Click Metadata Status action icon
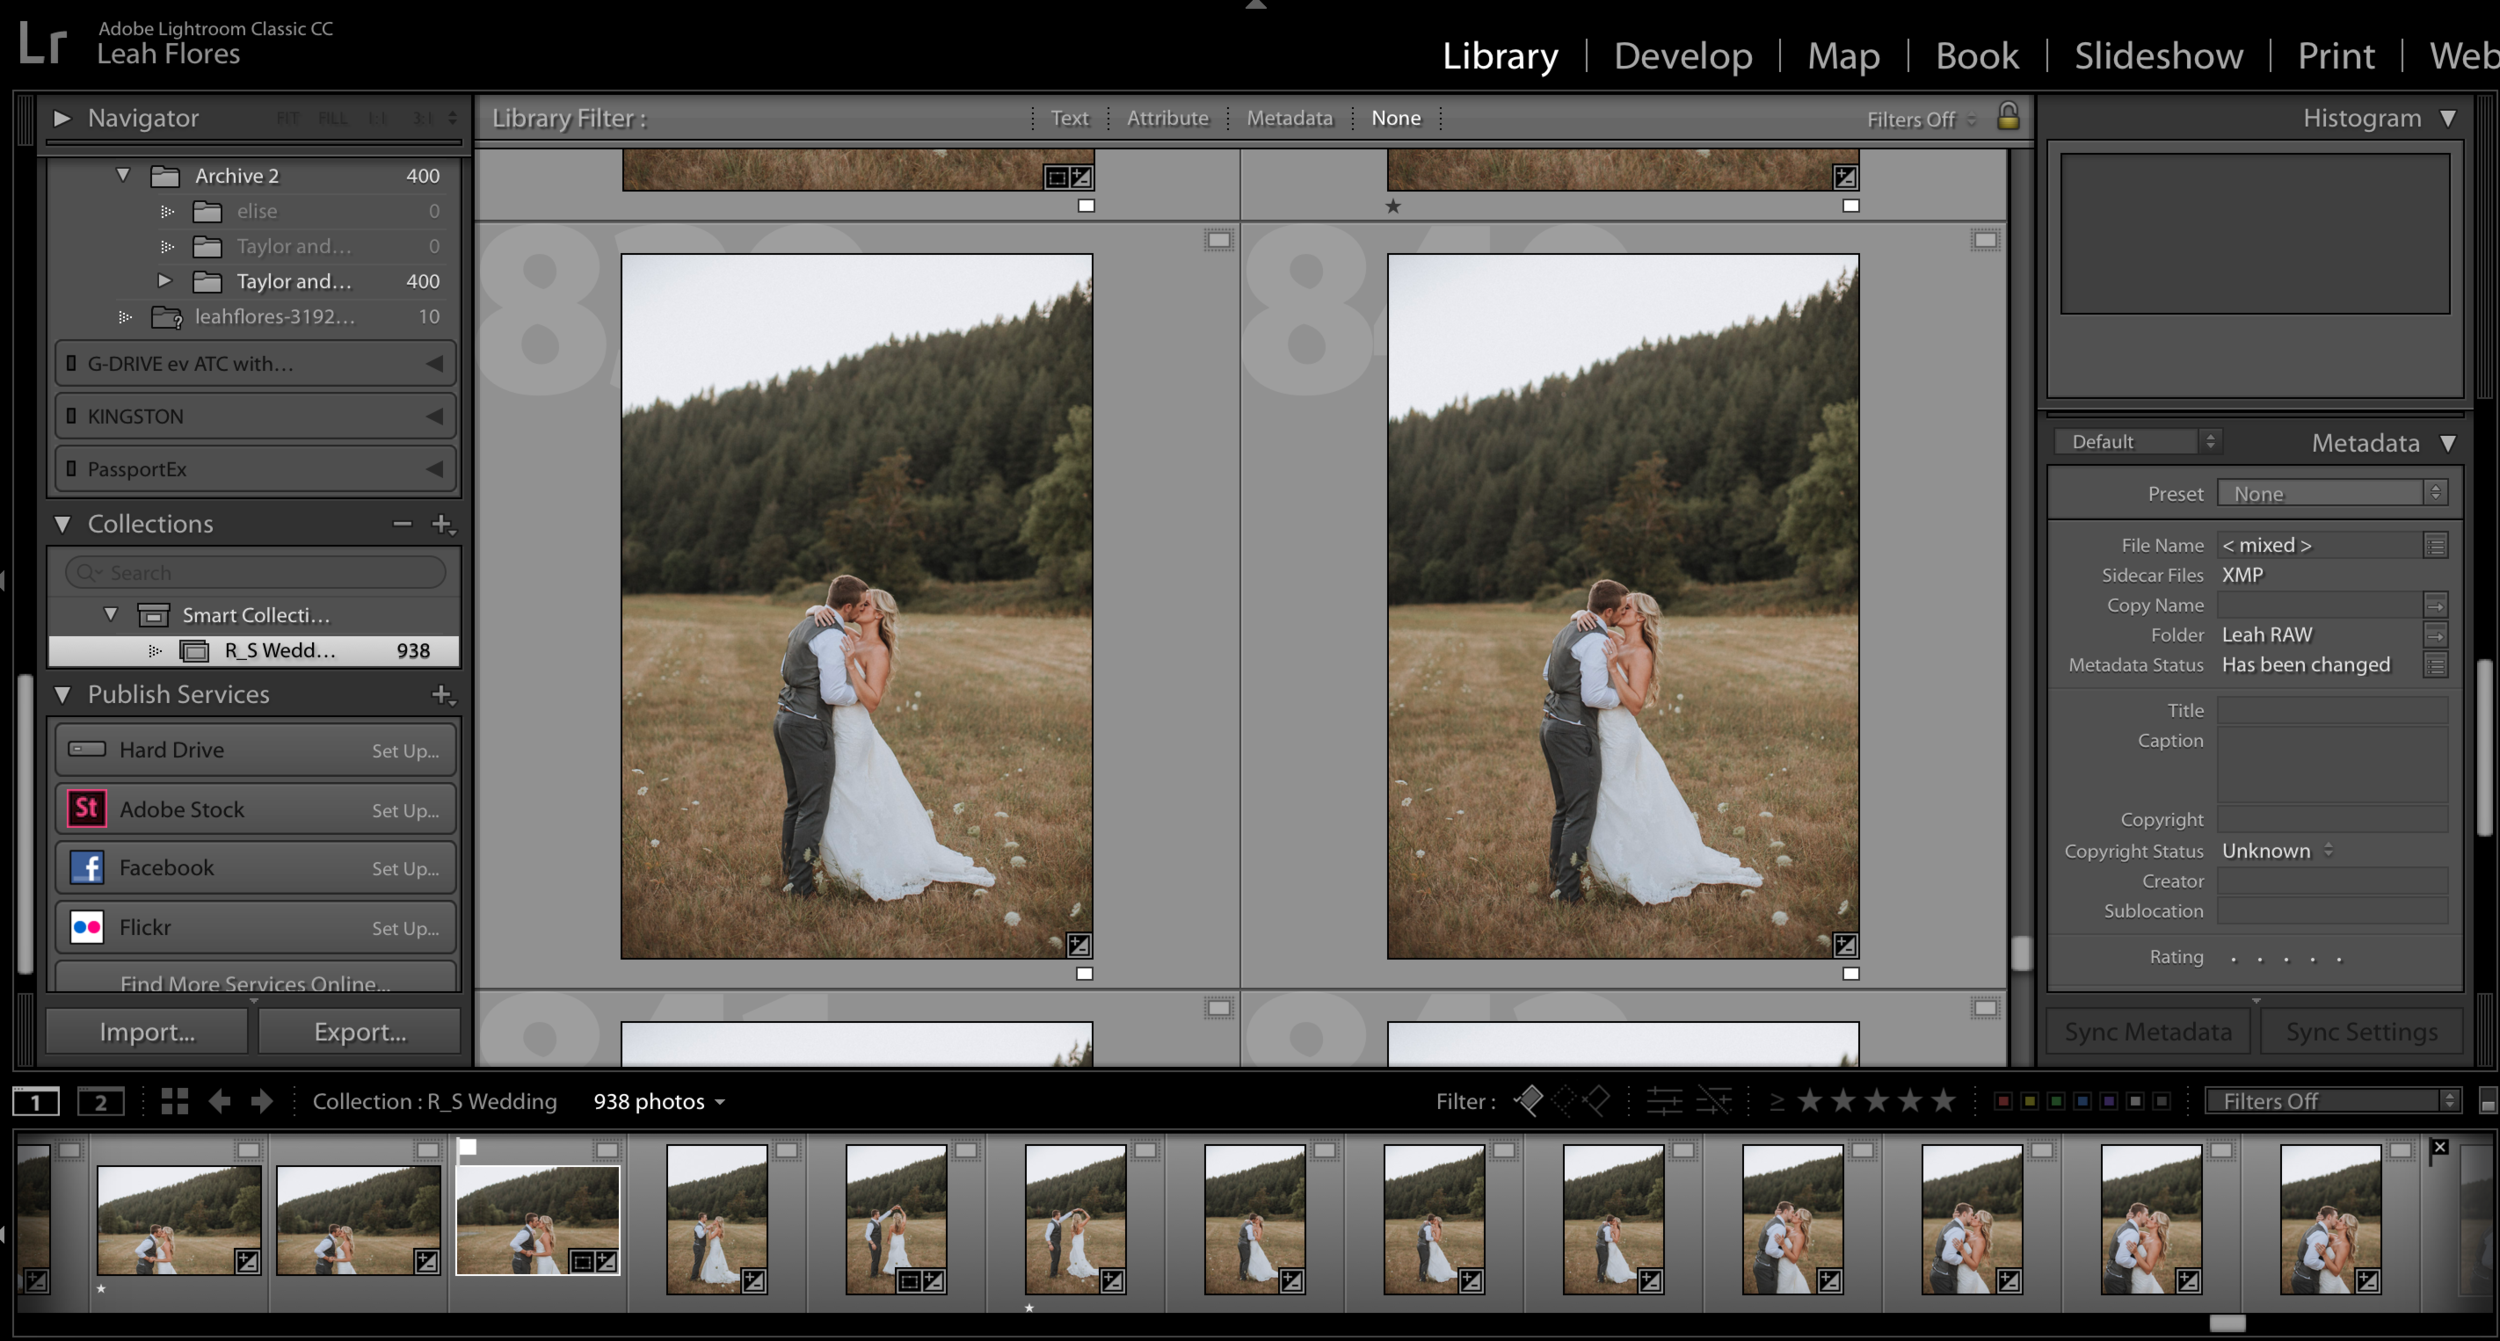2500x1341 pixels. [x=2435, y=665]
